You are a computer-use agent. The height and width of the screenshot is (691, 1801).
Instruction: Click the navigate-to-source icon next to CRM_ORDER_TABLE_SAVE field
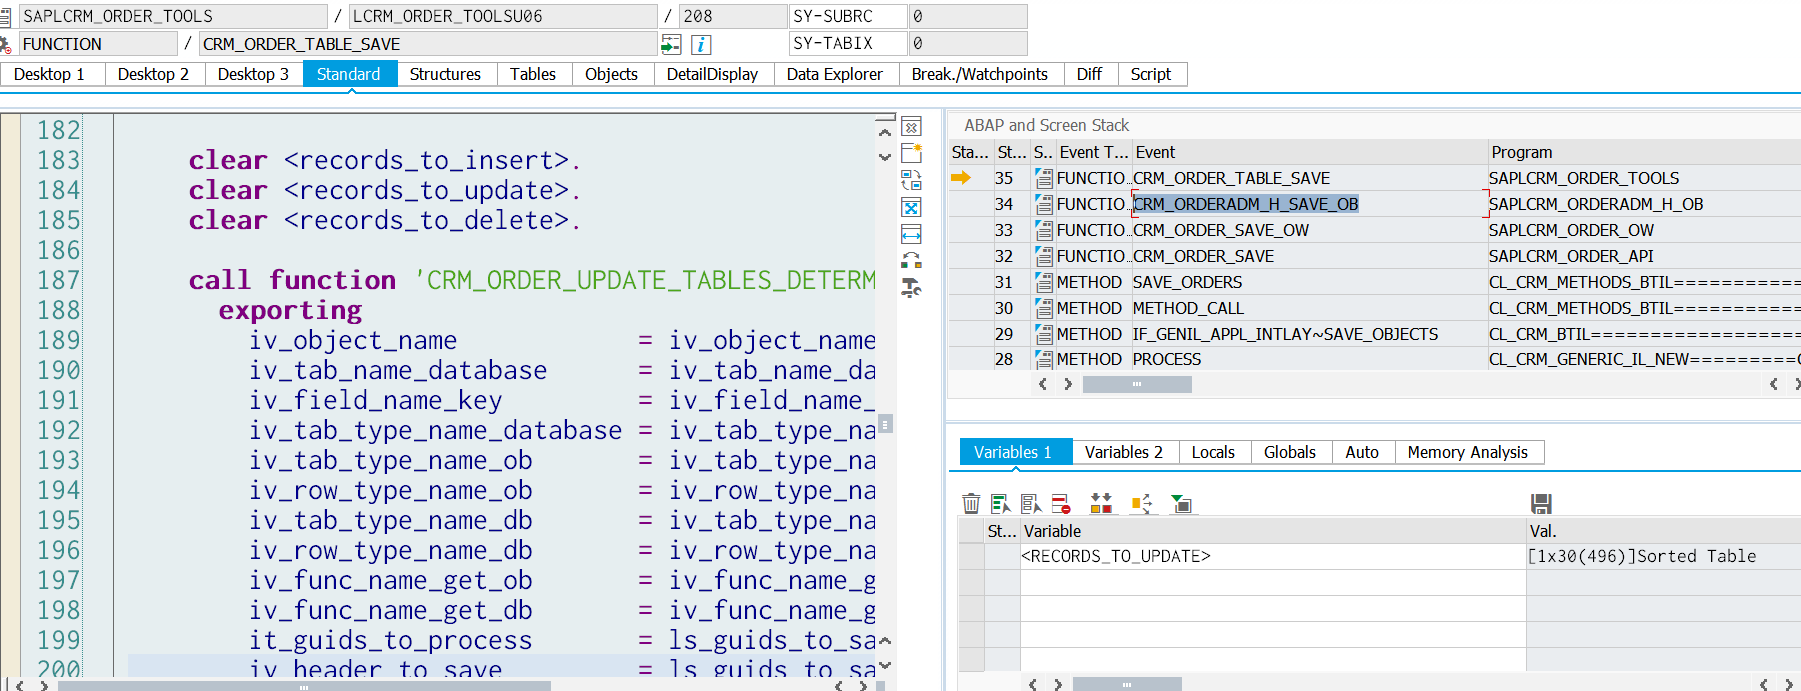click(671, 44)
